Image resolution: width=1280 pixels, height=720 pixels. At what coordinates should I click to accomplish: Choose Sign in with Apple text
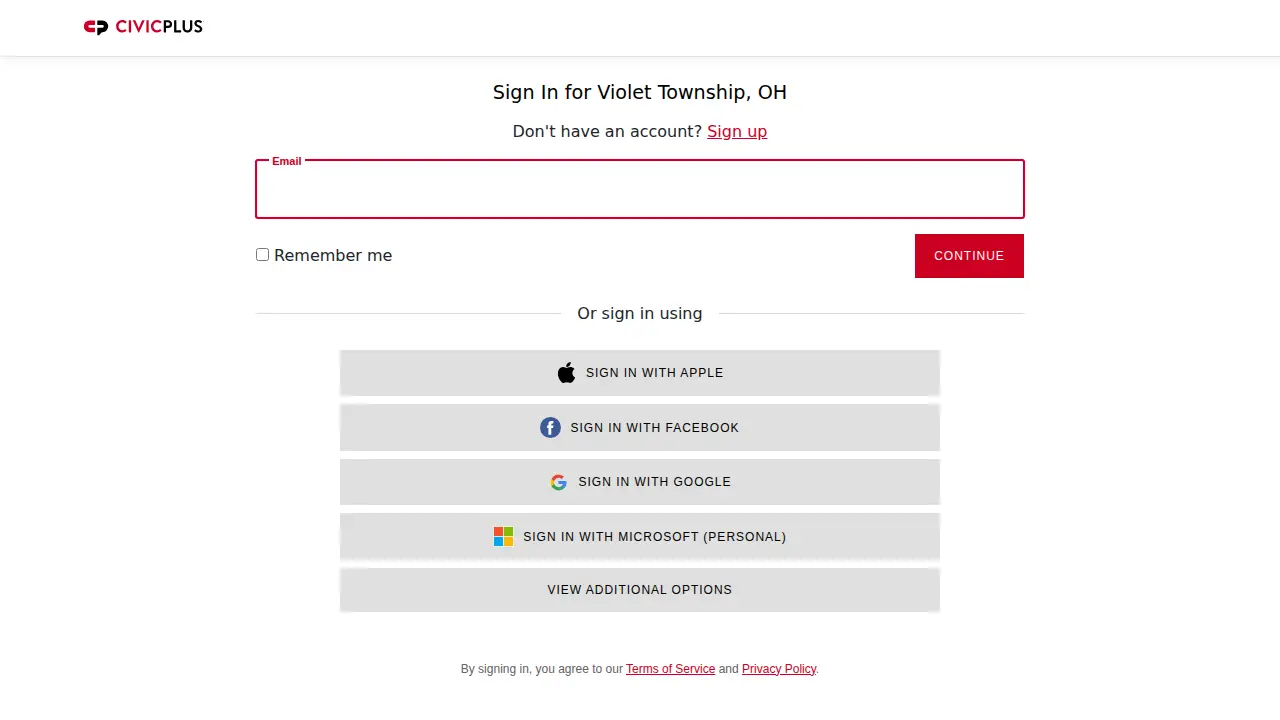pyautogui.click(x=654, y=373)
